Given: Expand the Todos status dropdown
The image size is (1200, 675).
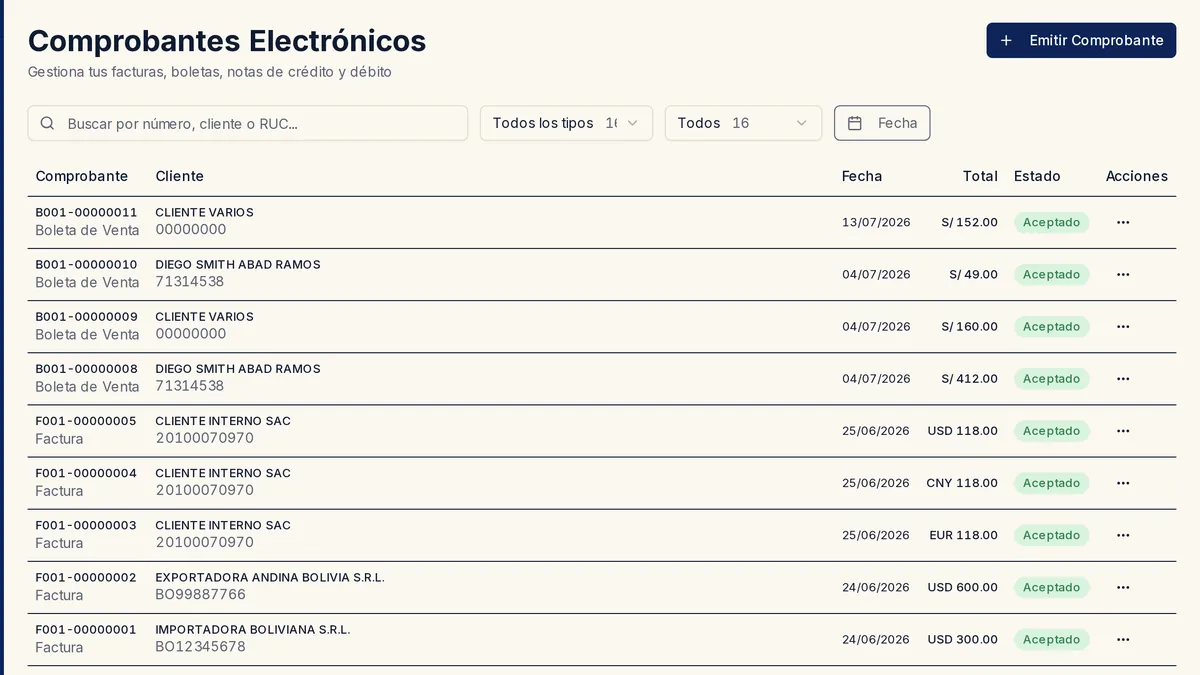Looking at the screenshot, I should [x=743, y=123].
